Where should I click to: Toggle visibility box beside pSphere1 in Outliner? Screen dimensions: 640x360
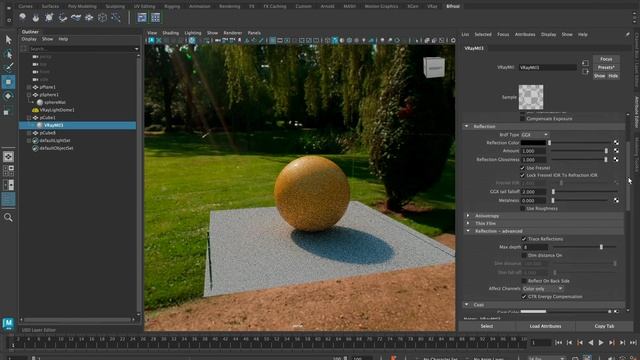pos(29,95)
